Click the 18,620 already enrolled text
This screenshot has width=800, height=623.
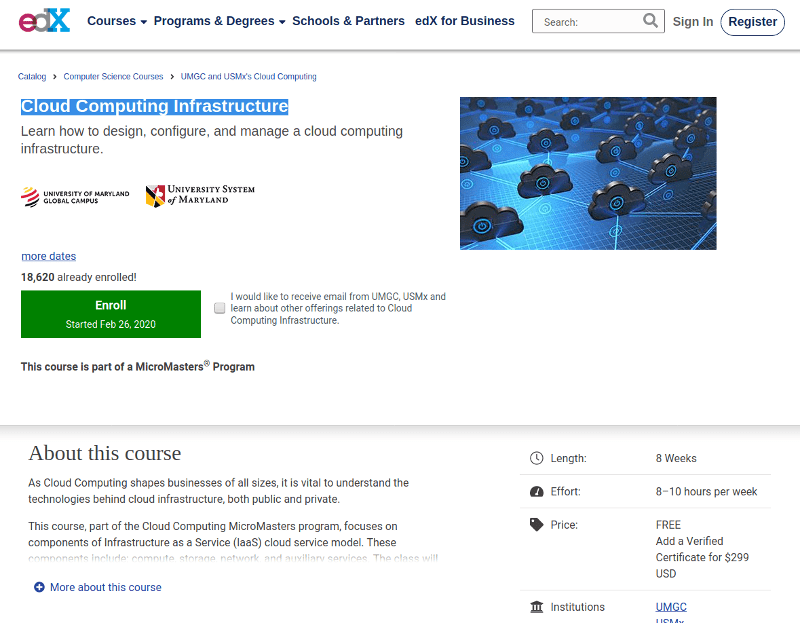(79, 277)
